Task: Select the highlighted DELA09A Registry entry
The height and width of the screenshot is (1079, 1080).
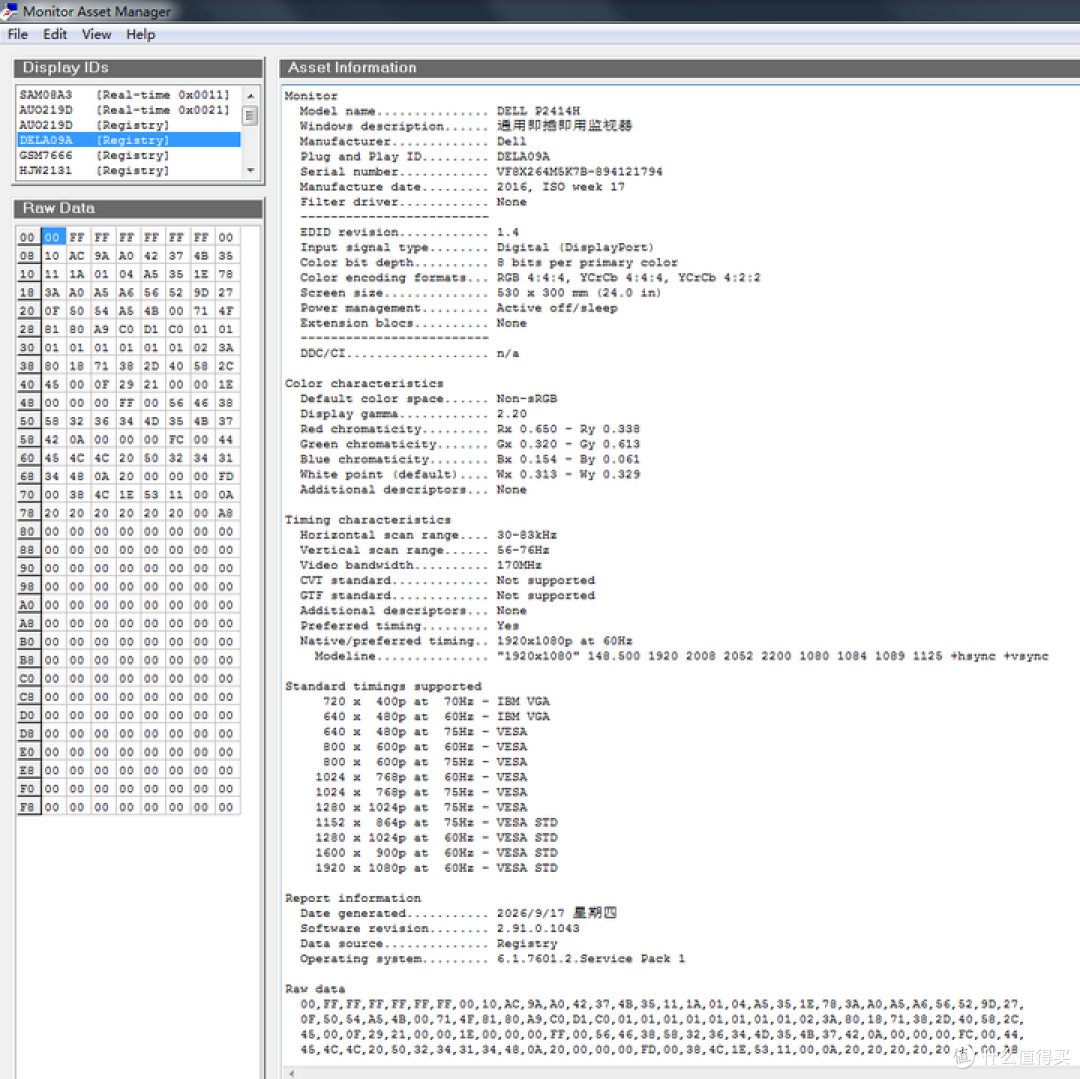Action: tap(129, 140)
